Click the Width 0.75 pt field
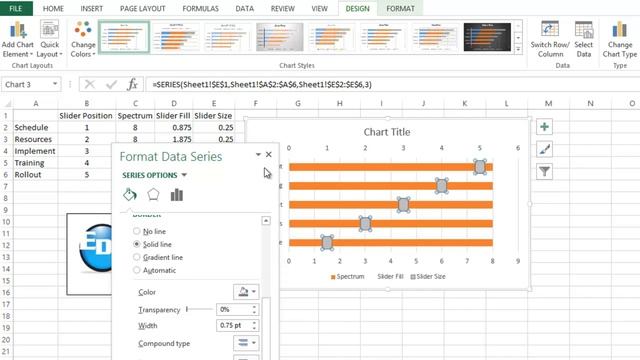Viewport: 640px width, 360px height. pyautogui.click(x=233, y=325)
